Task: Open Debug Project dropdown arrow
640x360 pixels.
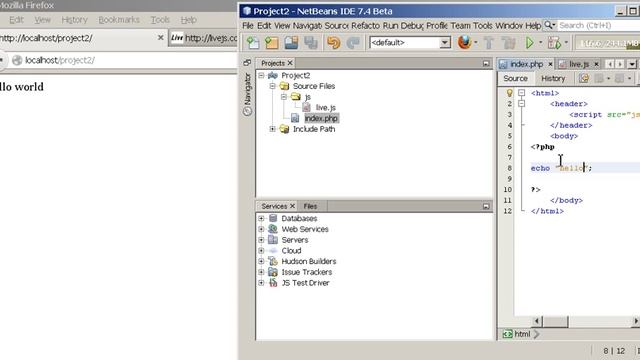Action: [x=566, y=42]
